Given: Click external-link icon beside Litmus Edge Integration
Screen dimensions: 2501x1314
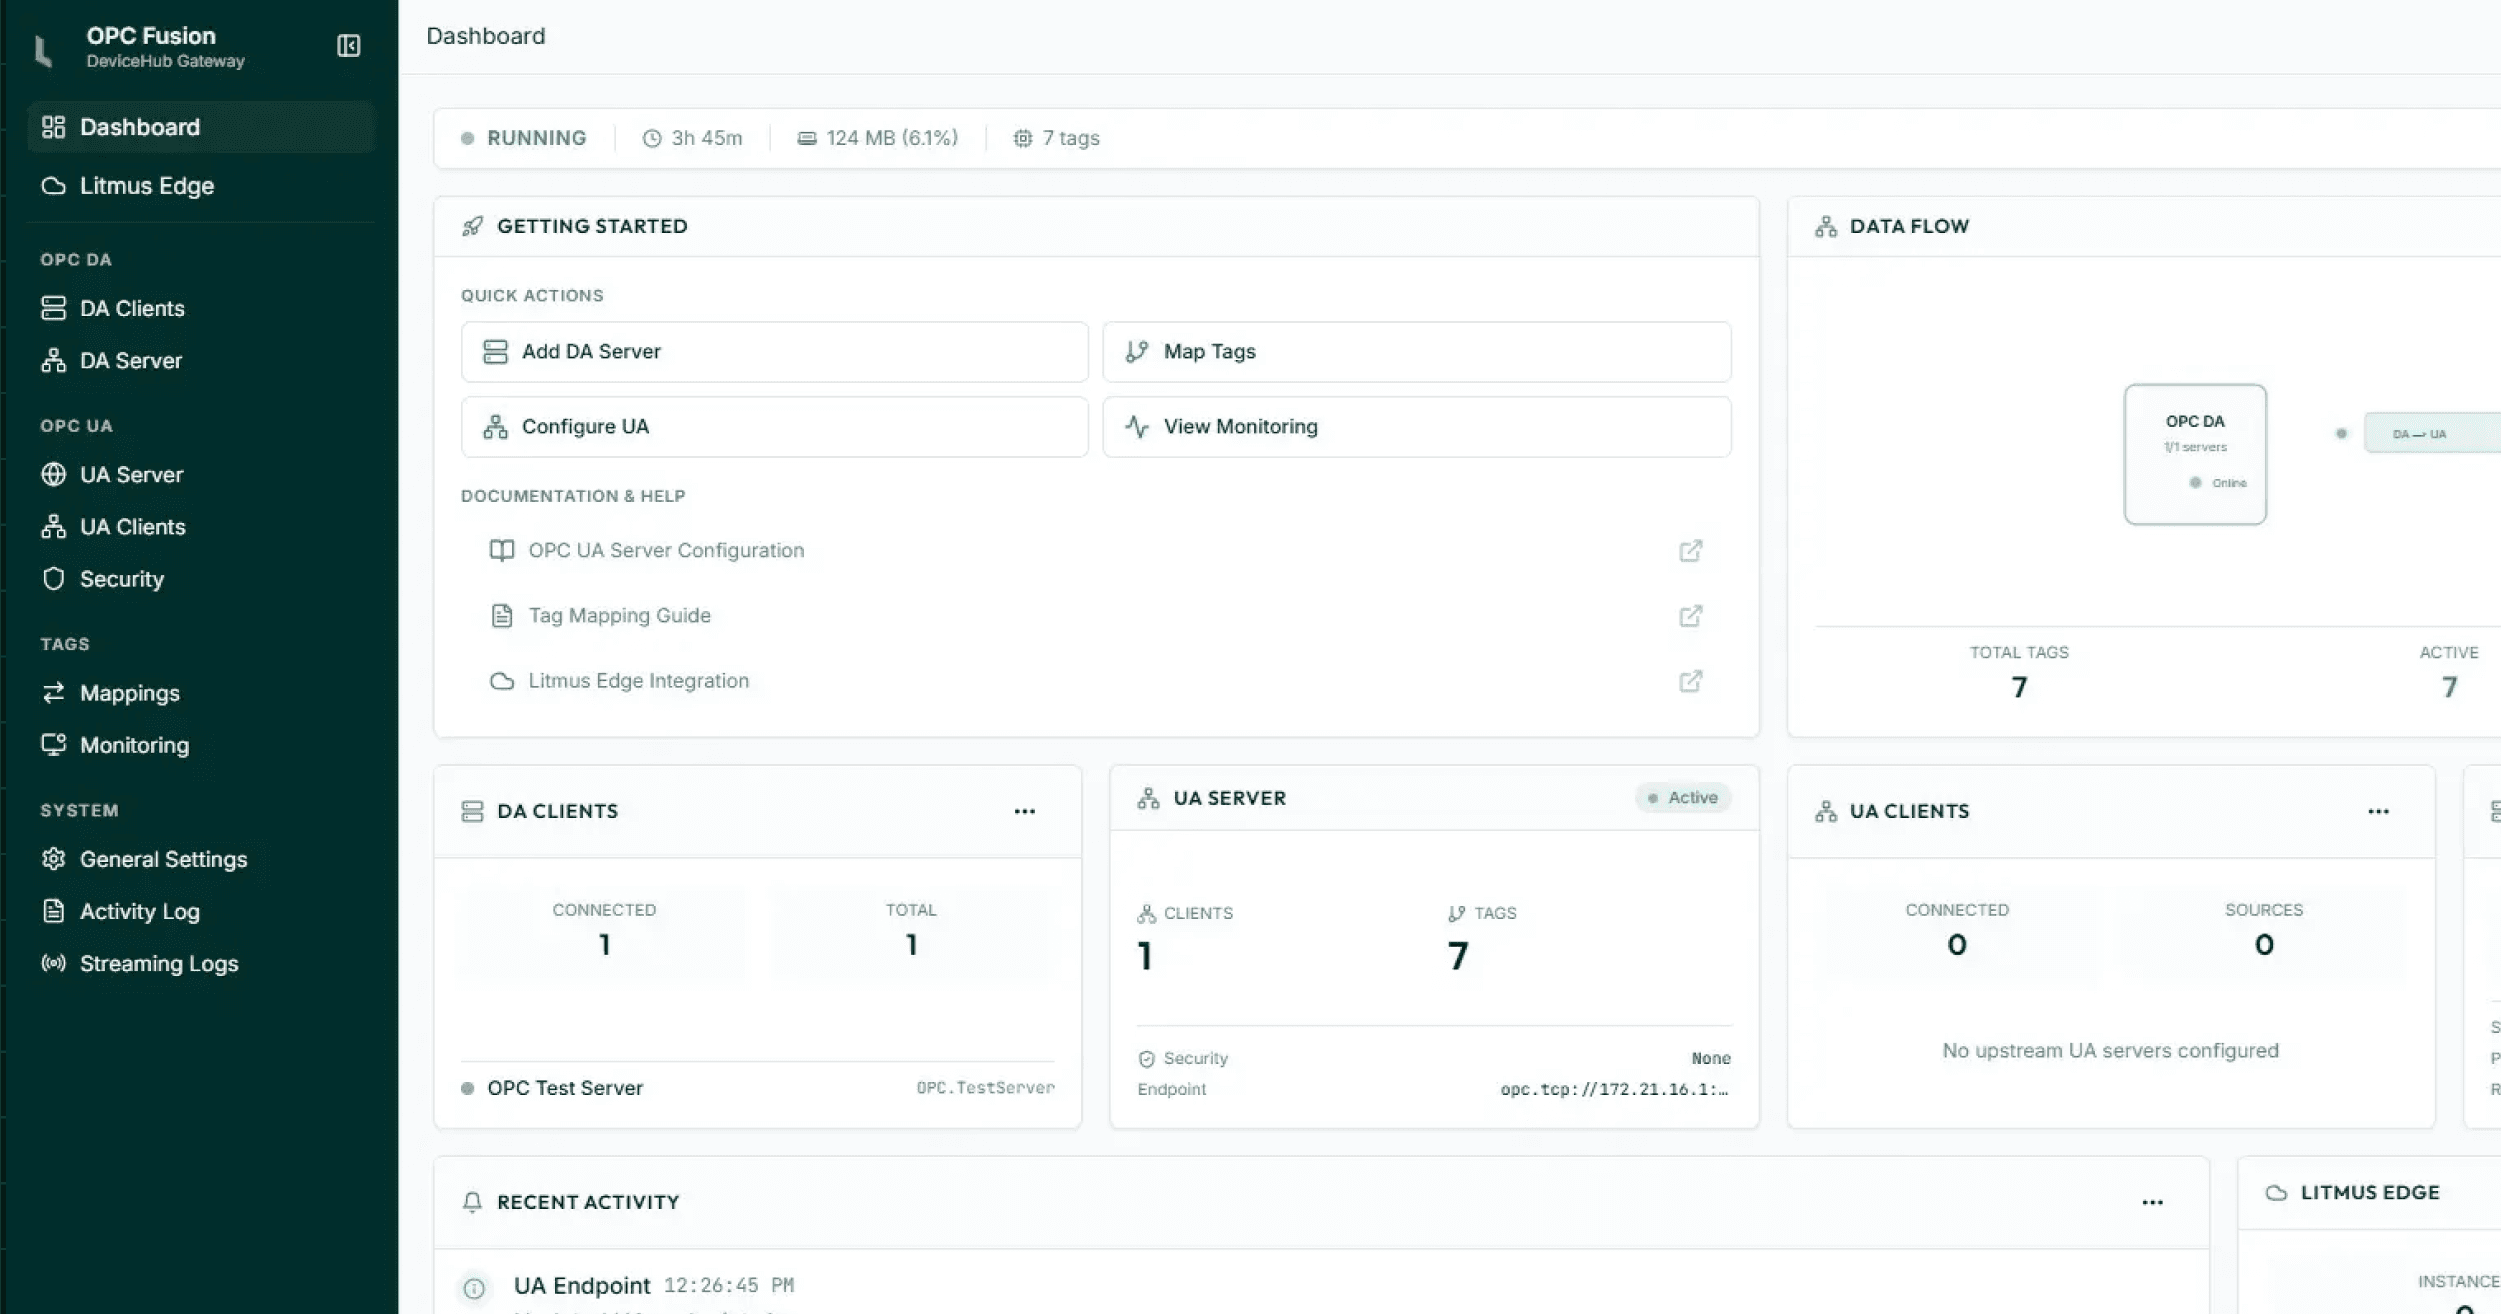Looking at the screenshot, I should click(1690, 681).
